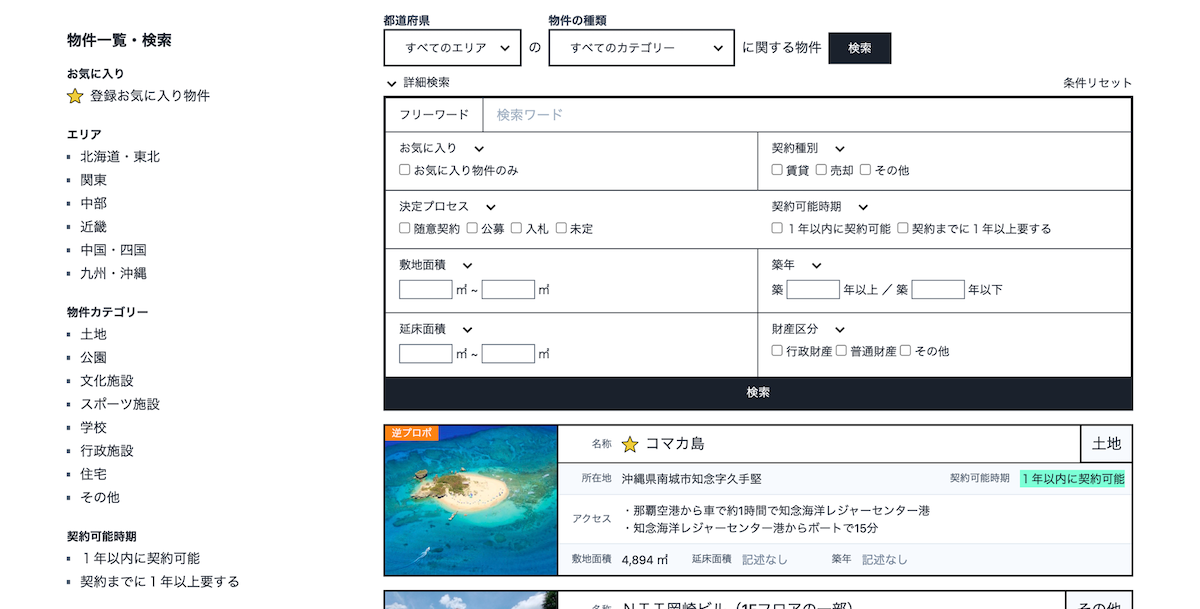Screen dimensions: 1200x609
Task: Check the １年以内に契約可能 filter checkbox
Action: click(777, 228)
